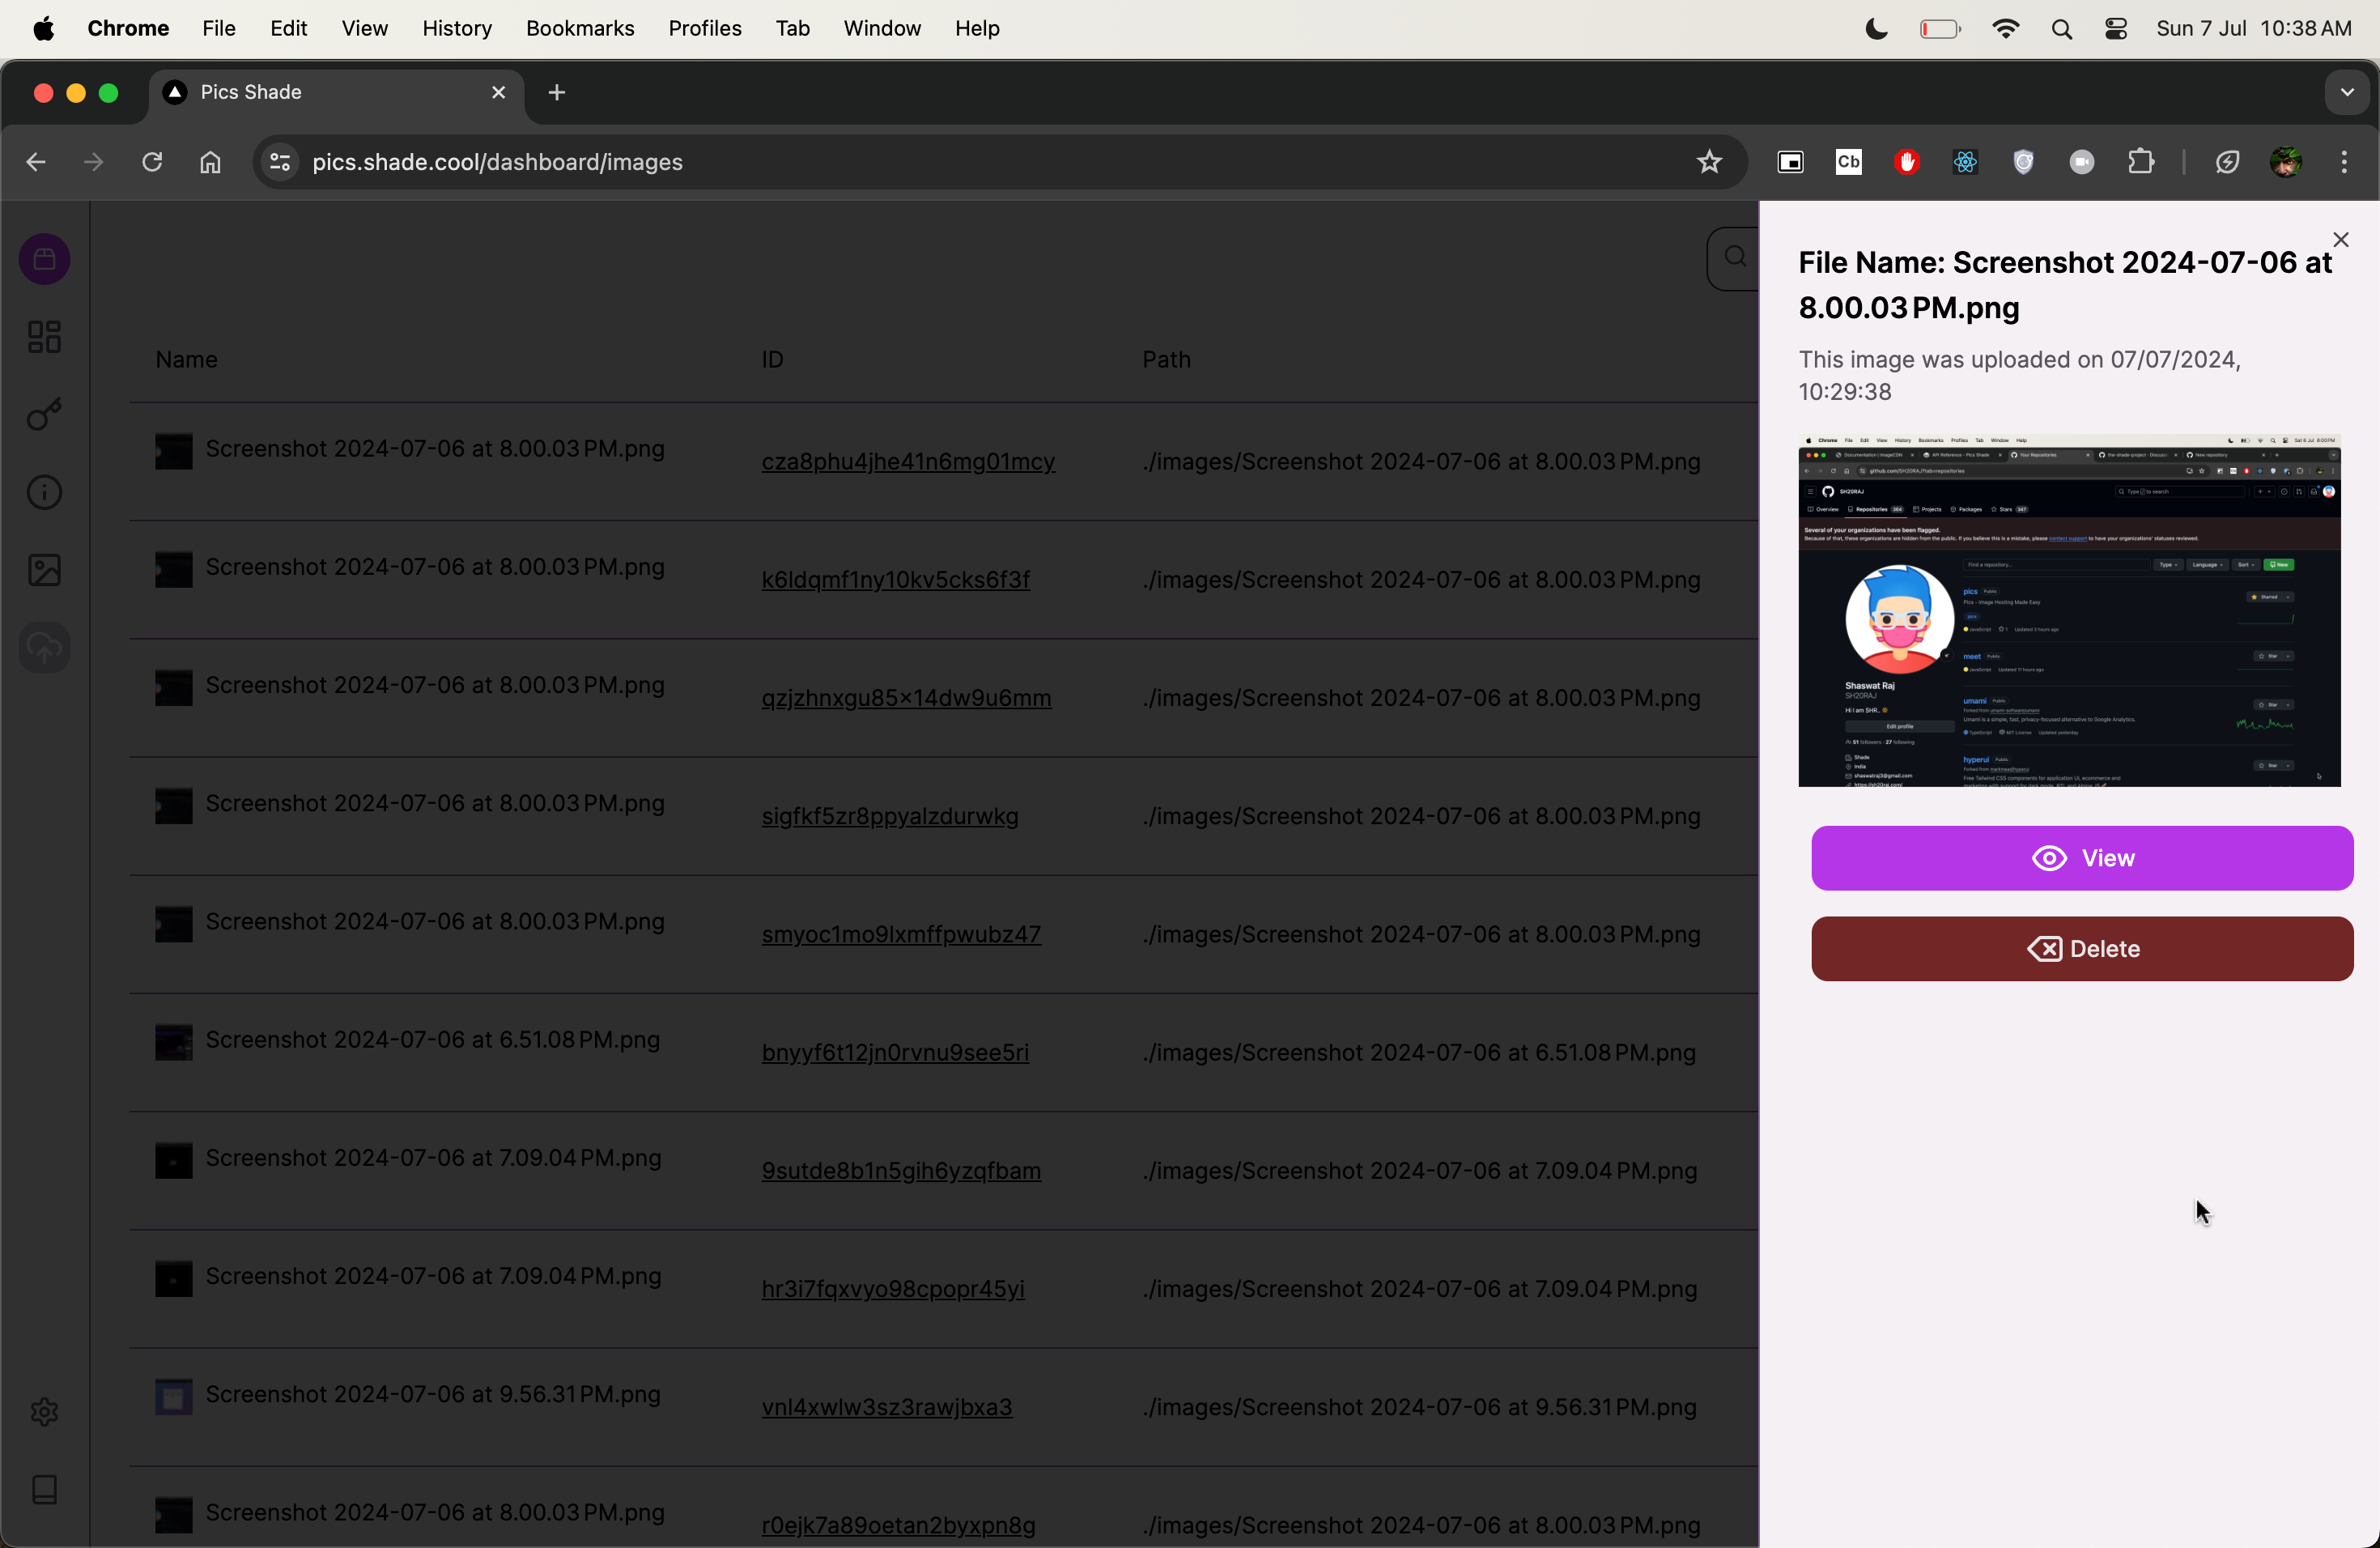Click the name Screenshot 2024-07-06 at 9.56.31 PM.png

coord(433,1394)
